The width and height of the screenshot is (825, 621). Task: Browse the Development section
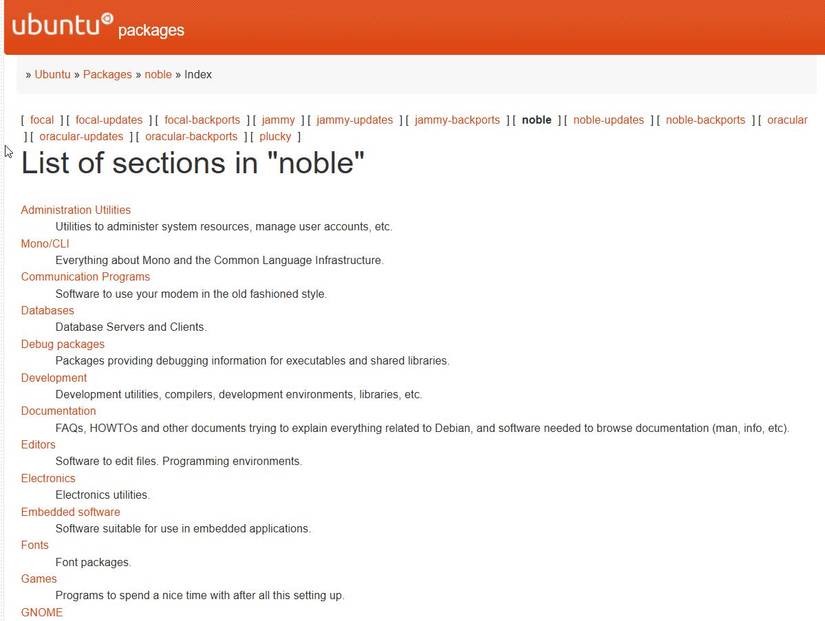54,378
